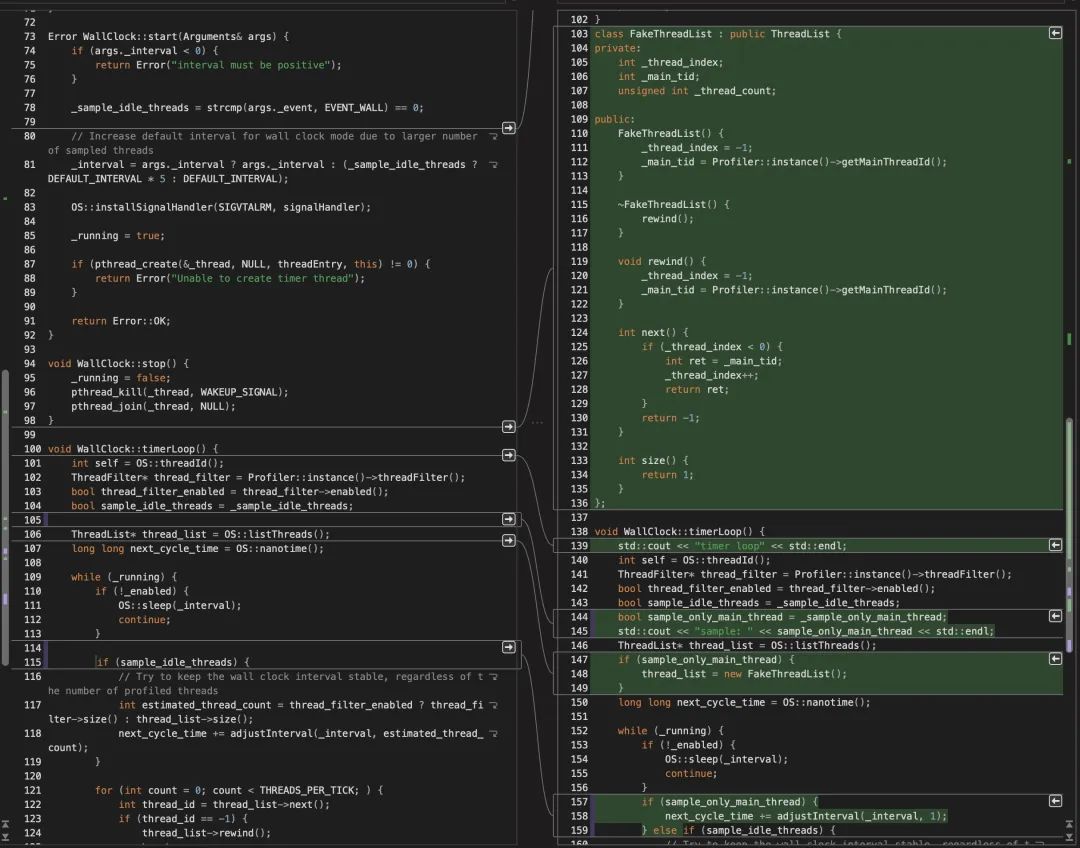The width and height of the screenshot is (1080, 848).
Task: Click the OS::installSignalHandler(SIGVTALRM, signalHandler) line
Action: [x=221, y=207]
